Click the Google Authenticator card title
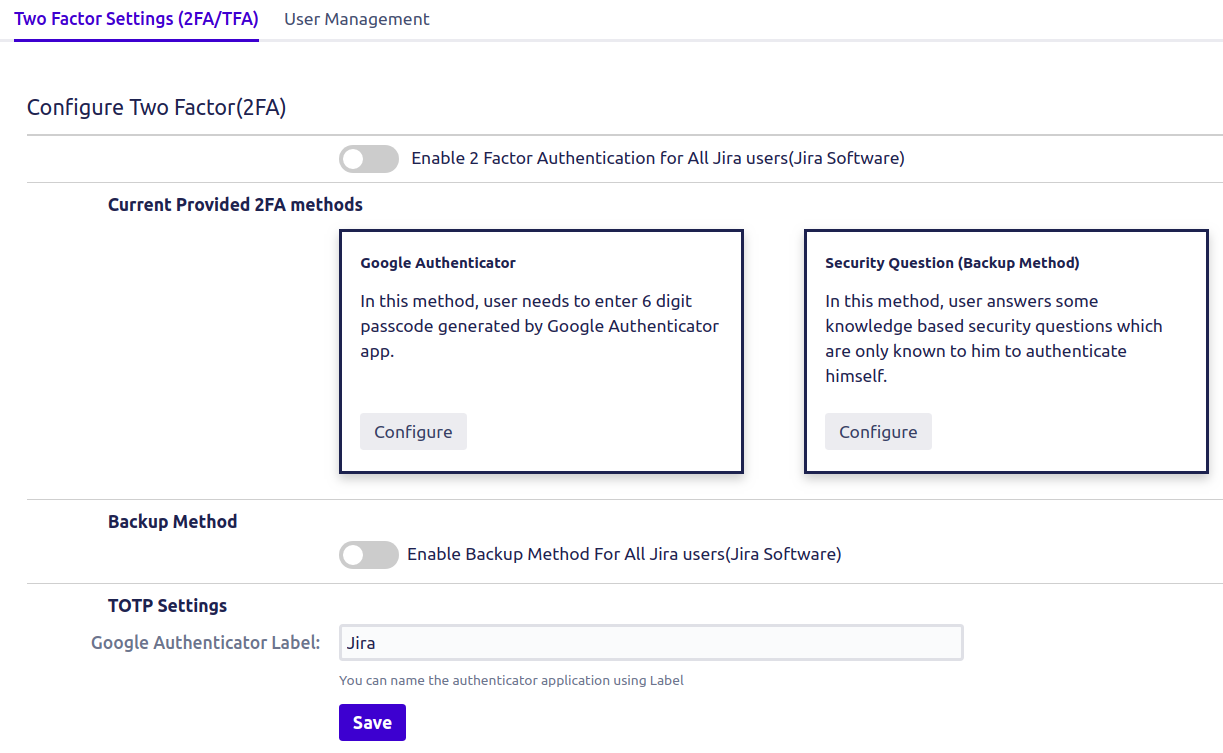The height and width of the screenshot is (753, 1223). click(438, 263)
